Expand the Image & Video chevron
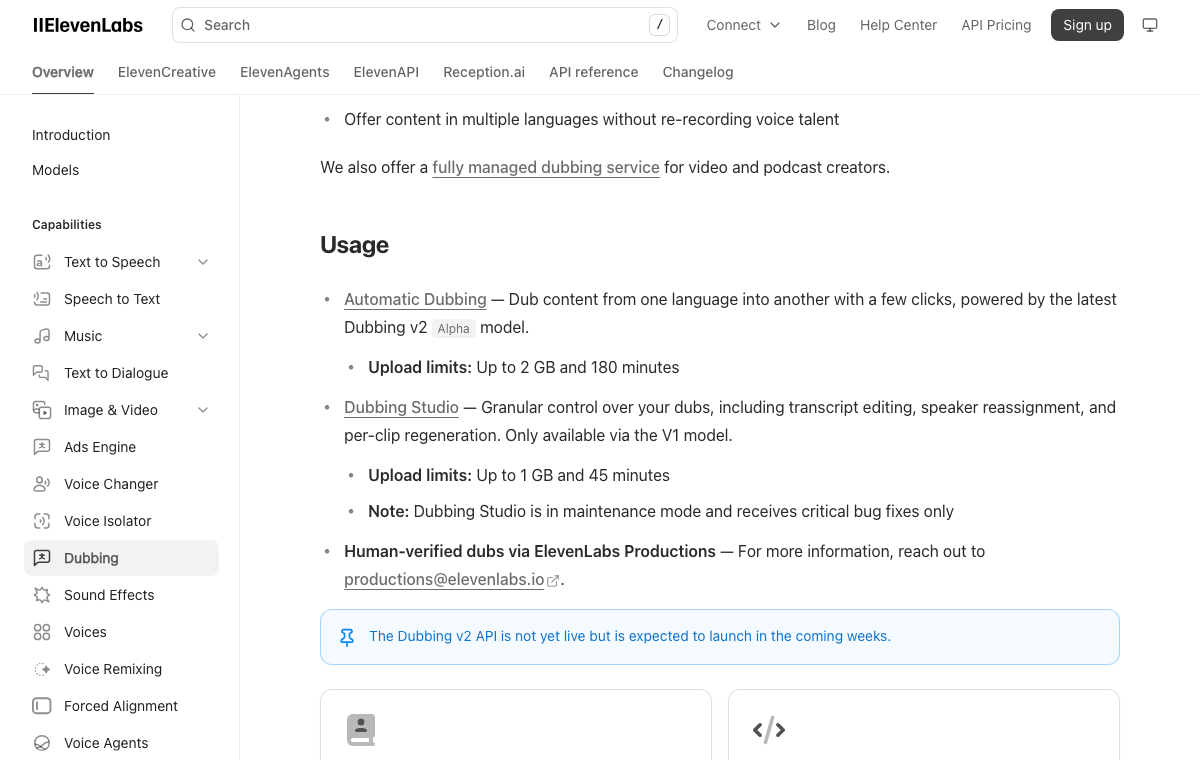1200x760 pixels. 203,410
